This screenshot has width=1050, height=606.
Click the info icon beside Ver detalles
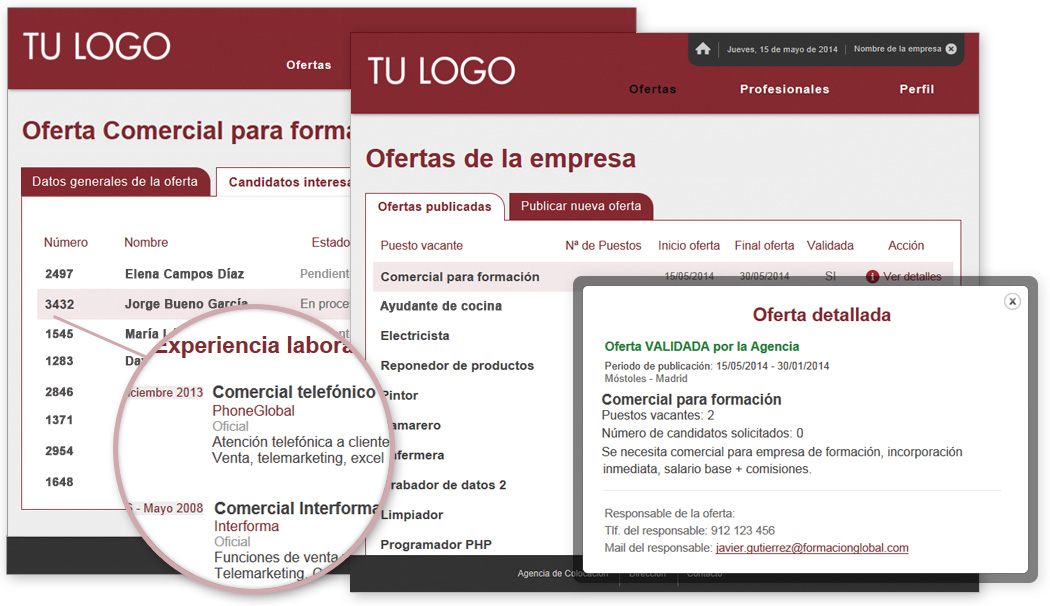click(x=872, y=277)
